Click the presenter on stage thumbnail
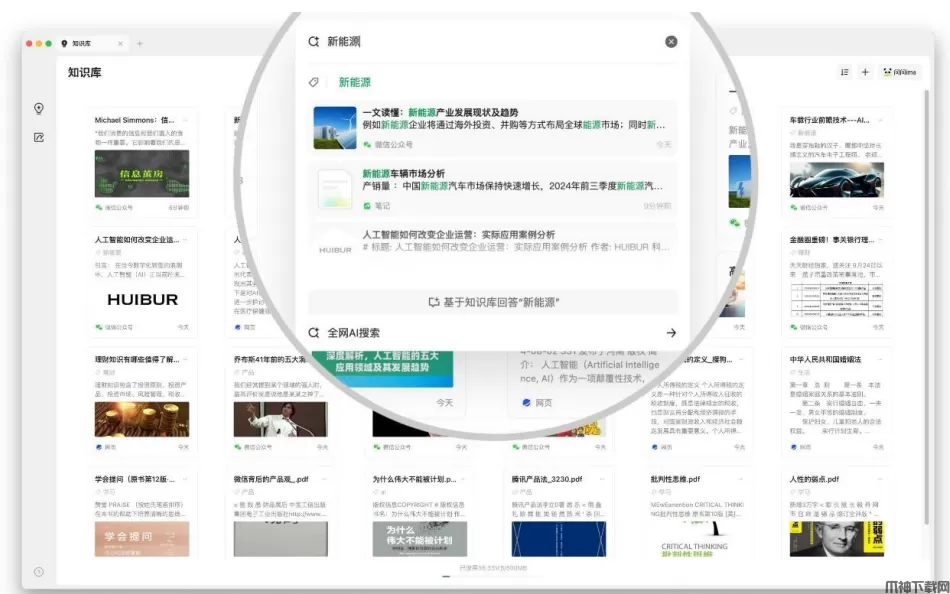950x594 pixels. [281, 419]
